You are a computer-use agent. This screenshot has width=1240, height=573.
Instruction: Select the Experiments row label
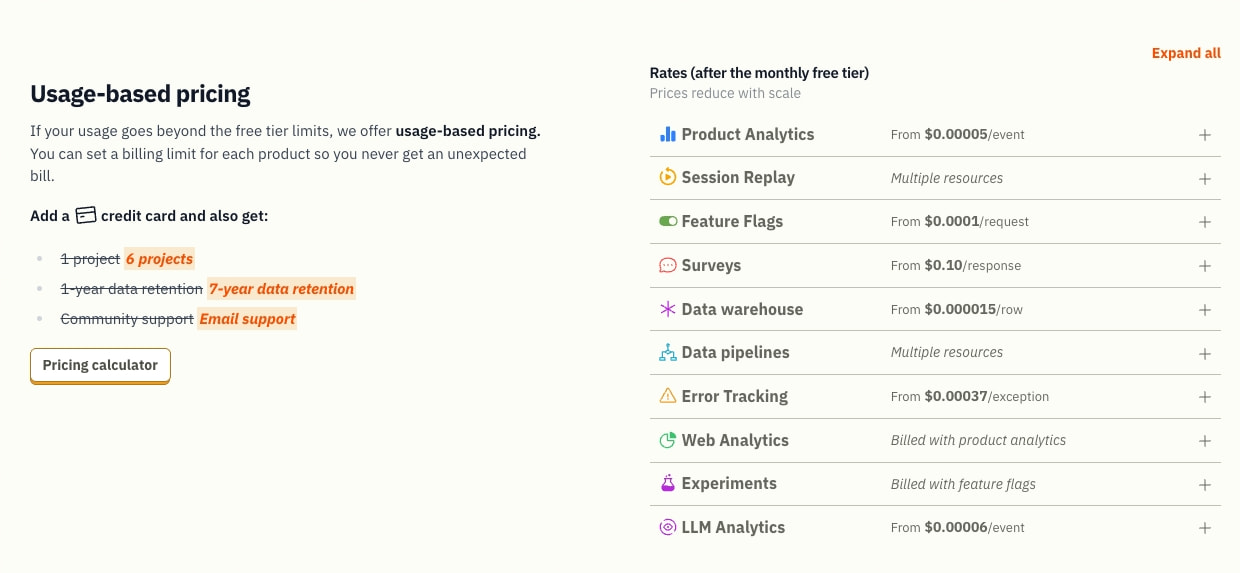(729, 483)
